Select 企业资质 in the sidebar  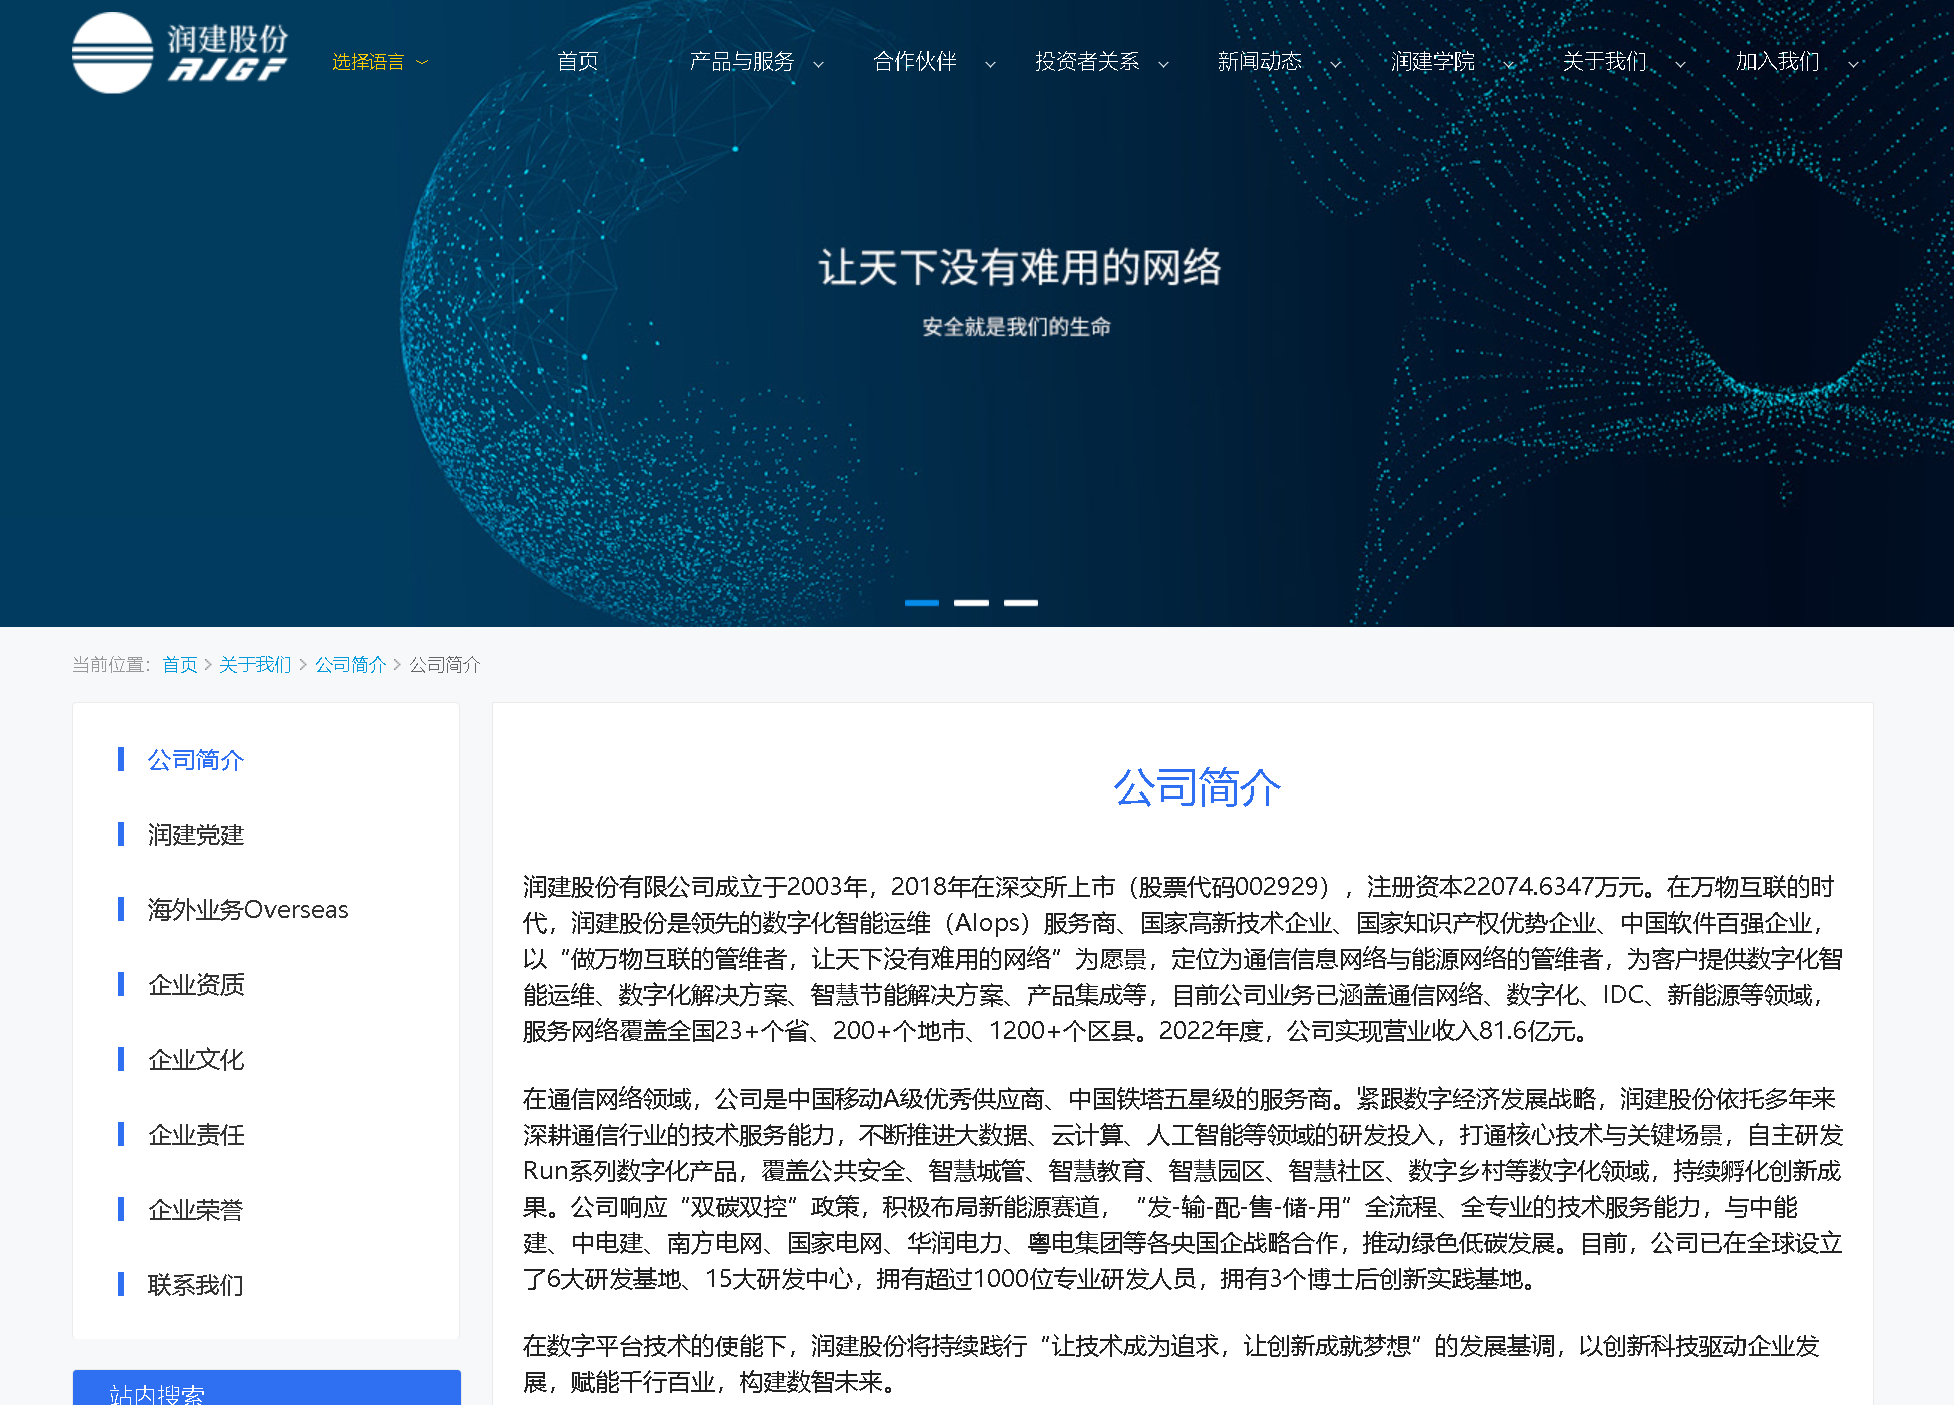coord(196,985)
